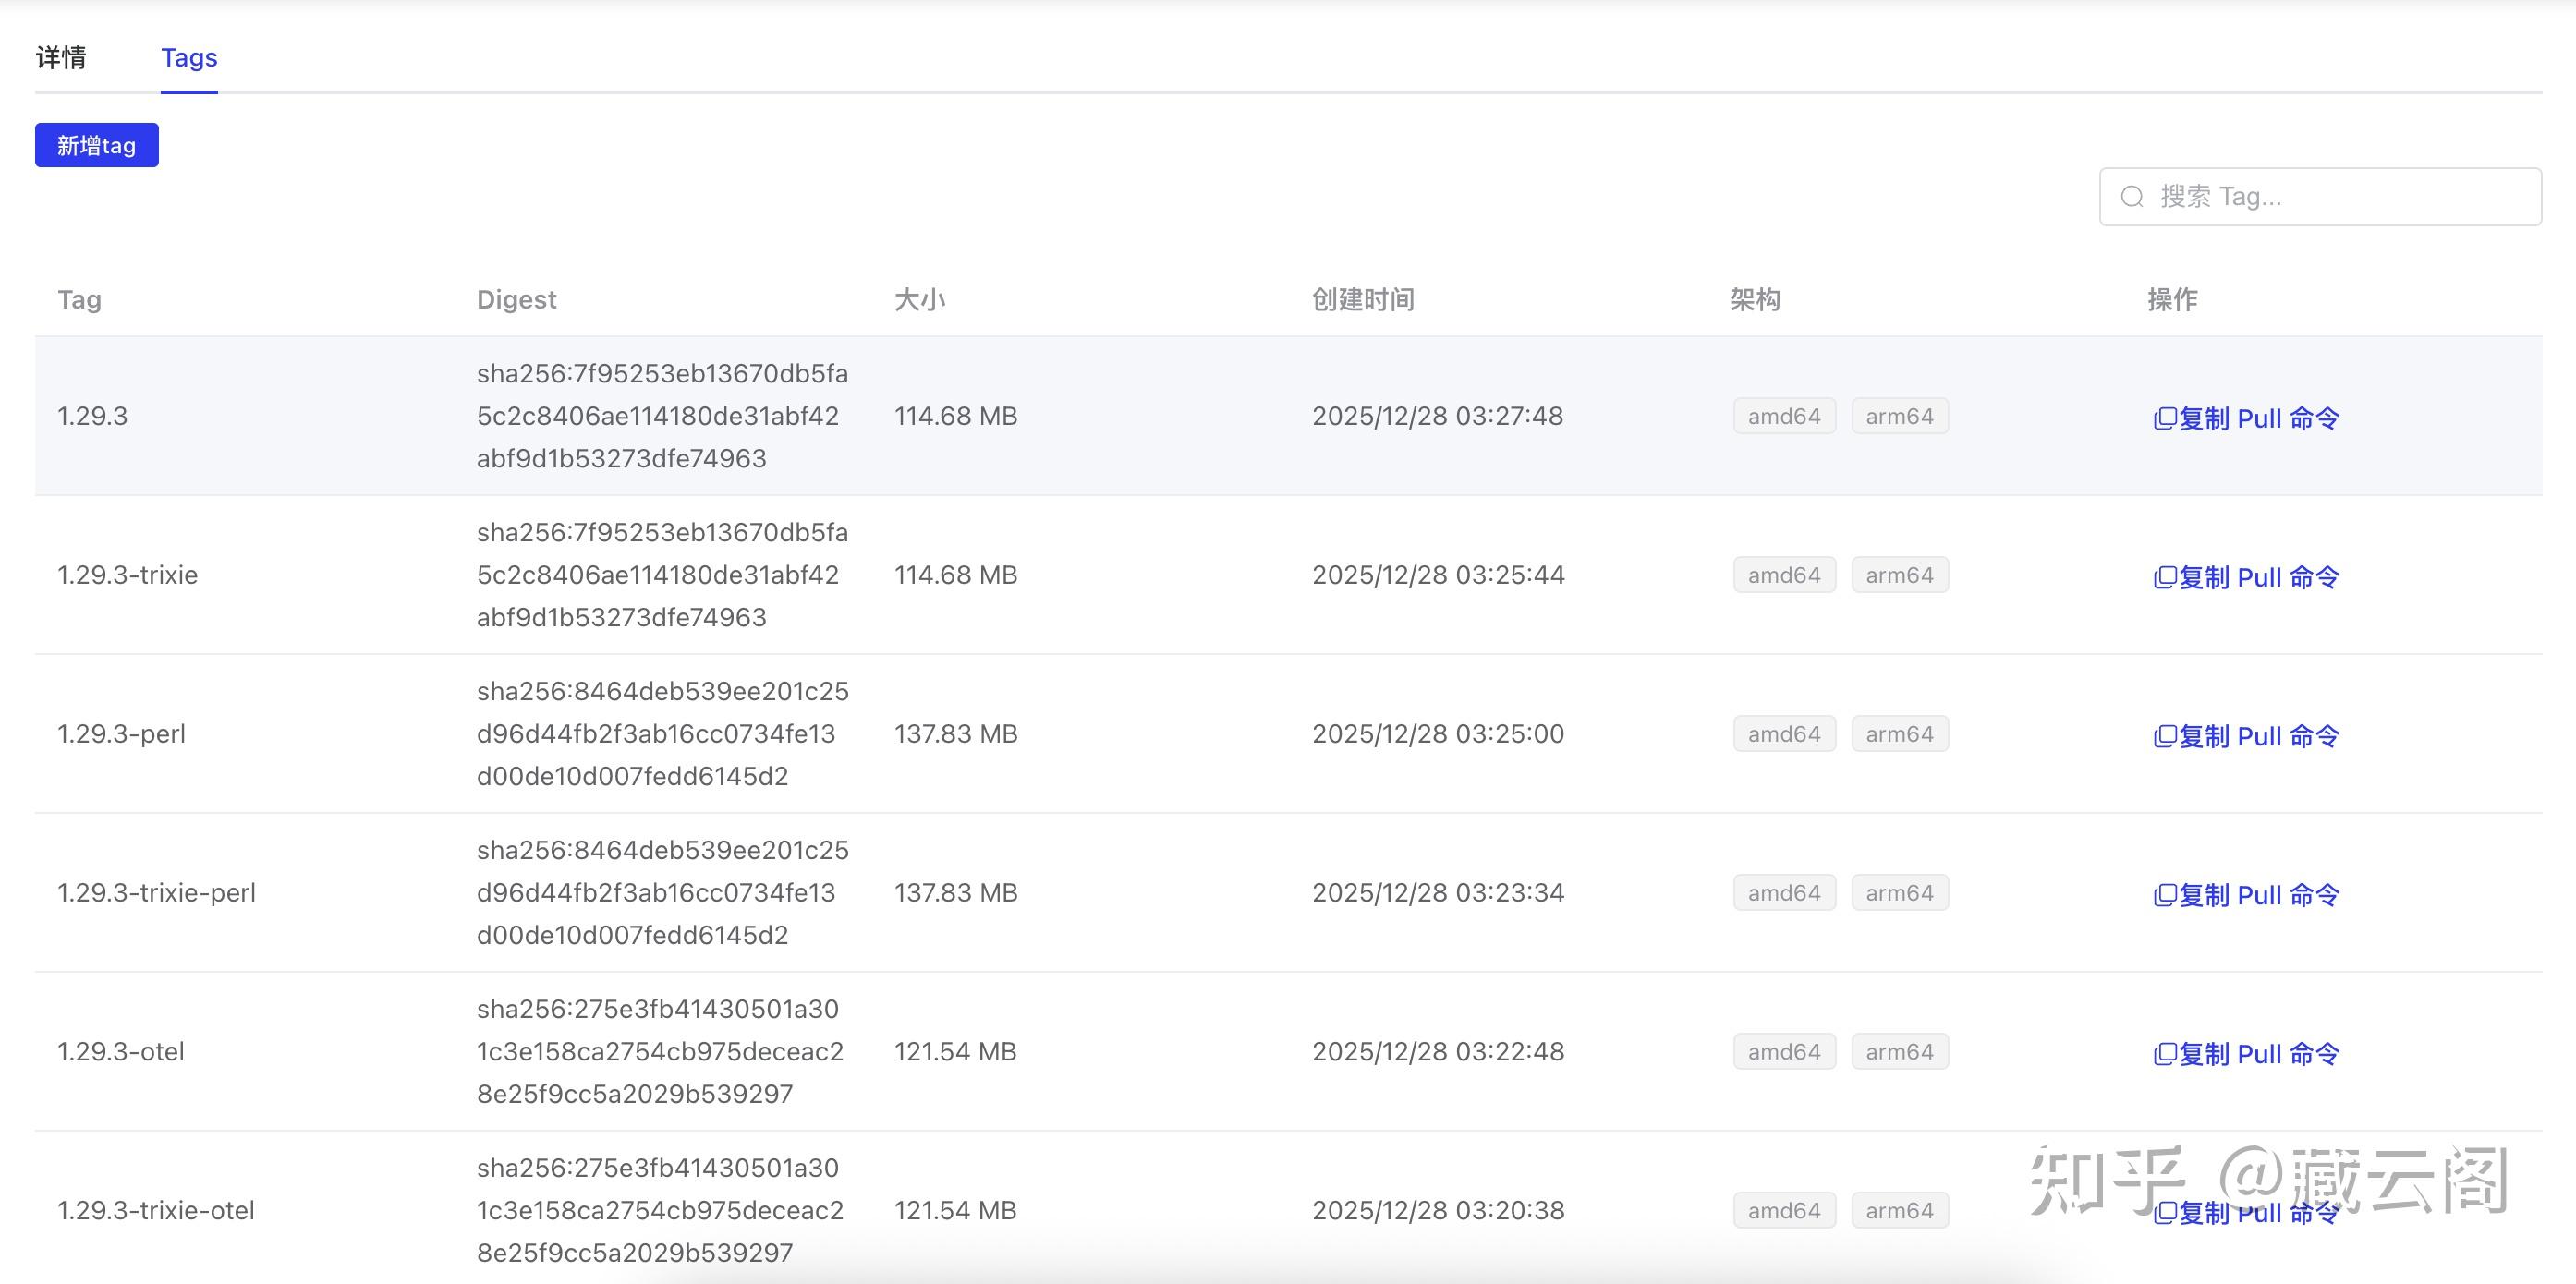Click copy icon for 1.29.3-perl row

tap(2164, 736)
